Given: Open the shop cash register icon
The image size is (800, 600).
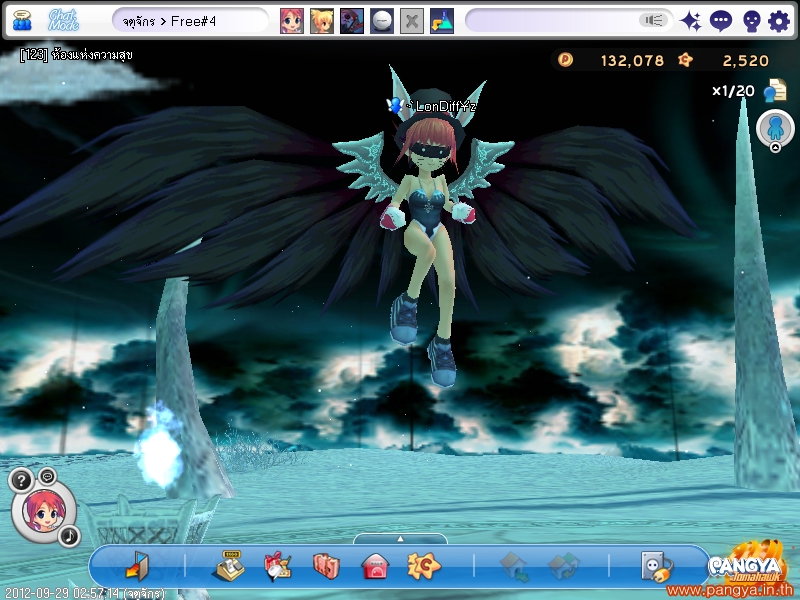Looking at the screenshot, I should coord(229,566).
